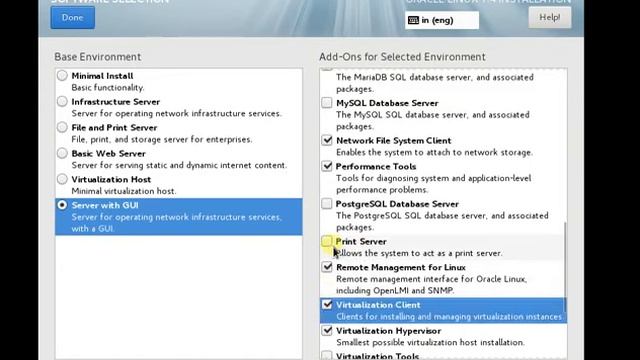Click 'Allows the system to act as a print server.'
The width and height of the screenshot is (640, 360).
(x=419, y=253)
